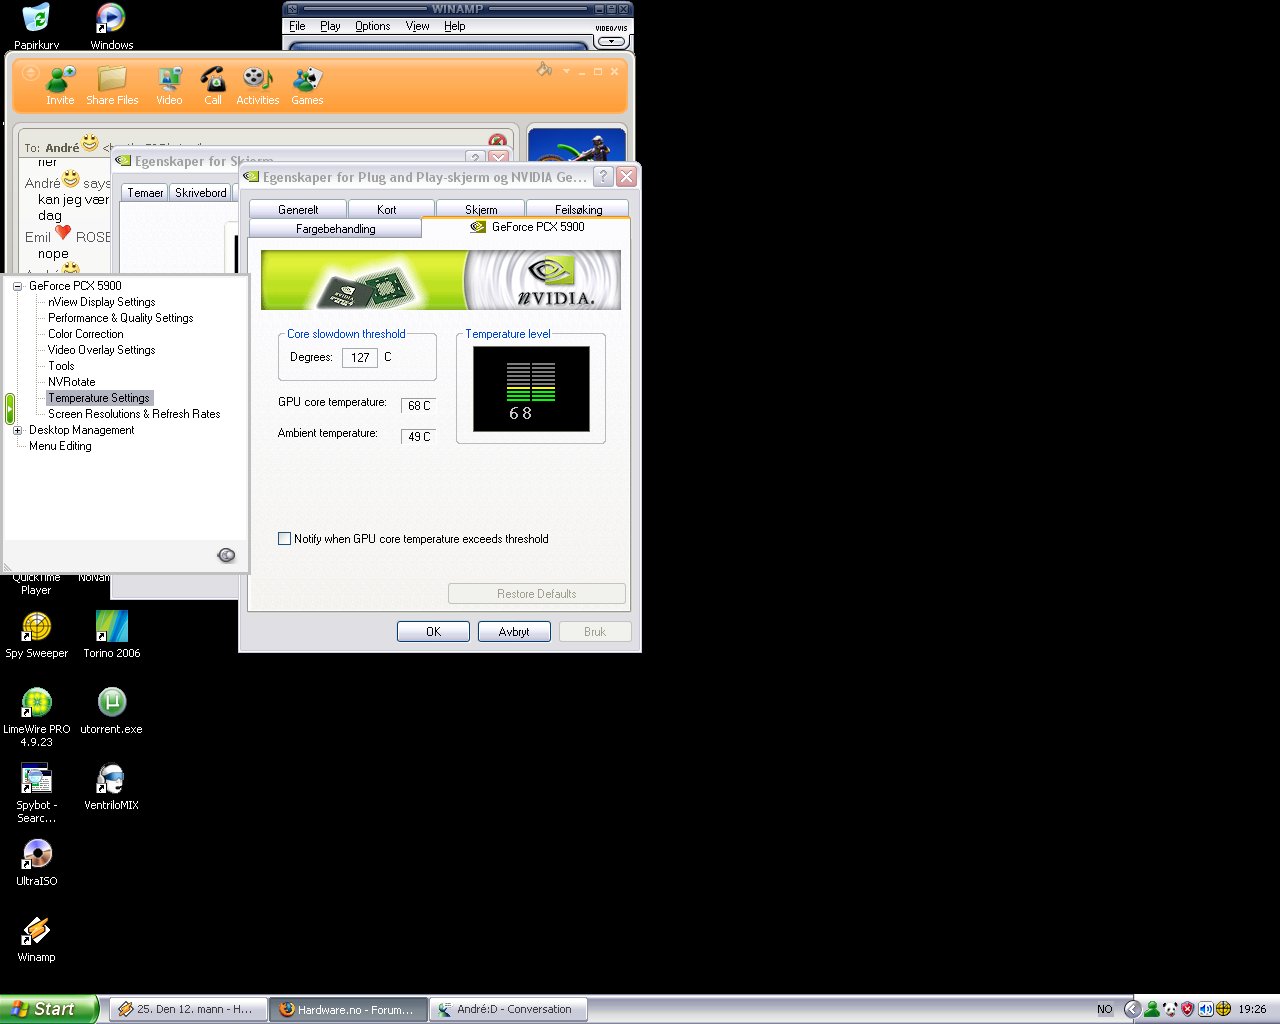
Task: Select Menu Editing in the tree
Action: (60, 446)
